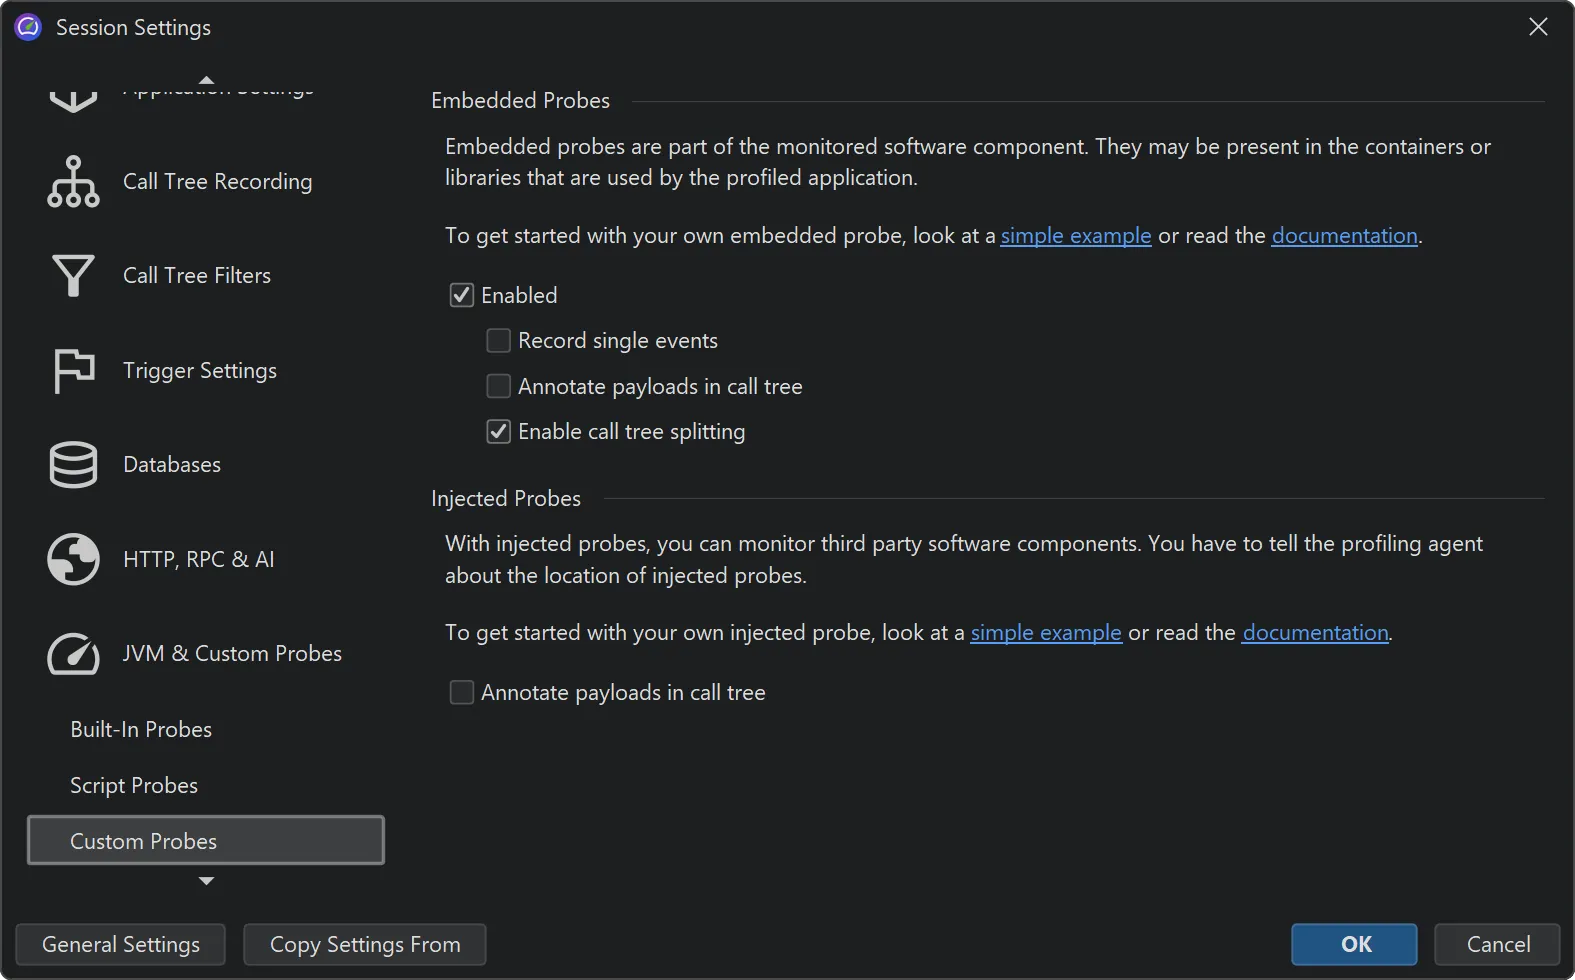Screen dimensions: 1575x980
Task: Open the injected probes documentation link
Action: pyautogui.click(x=1314, y=633)
